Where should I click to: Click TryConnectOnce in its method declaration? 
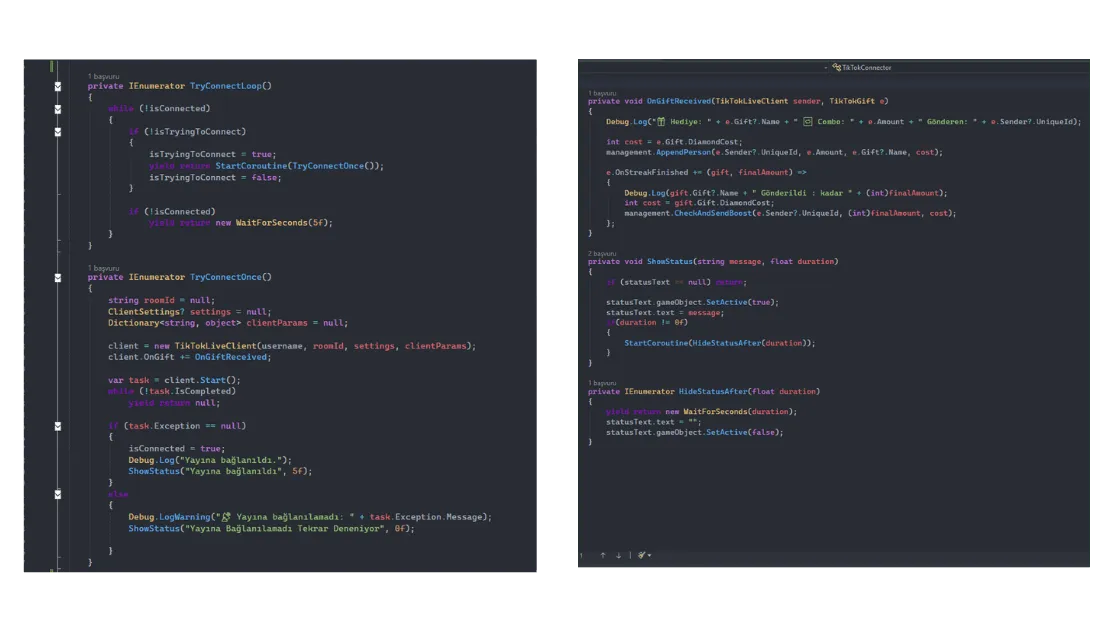tap(226, 277)
